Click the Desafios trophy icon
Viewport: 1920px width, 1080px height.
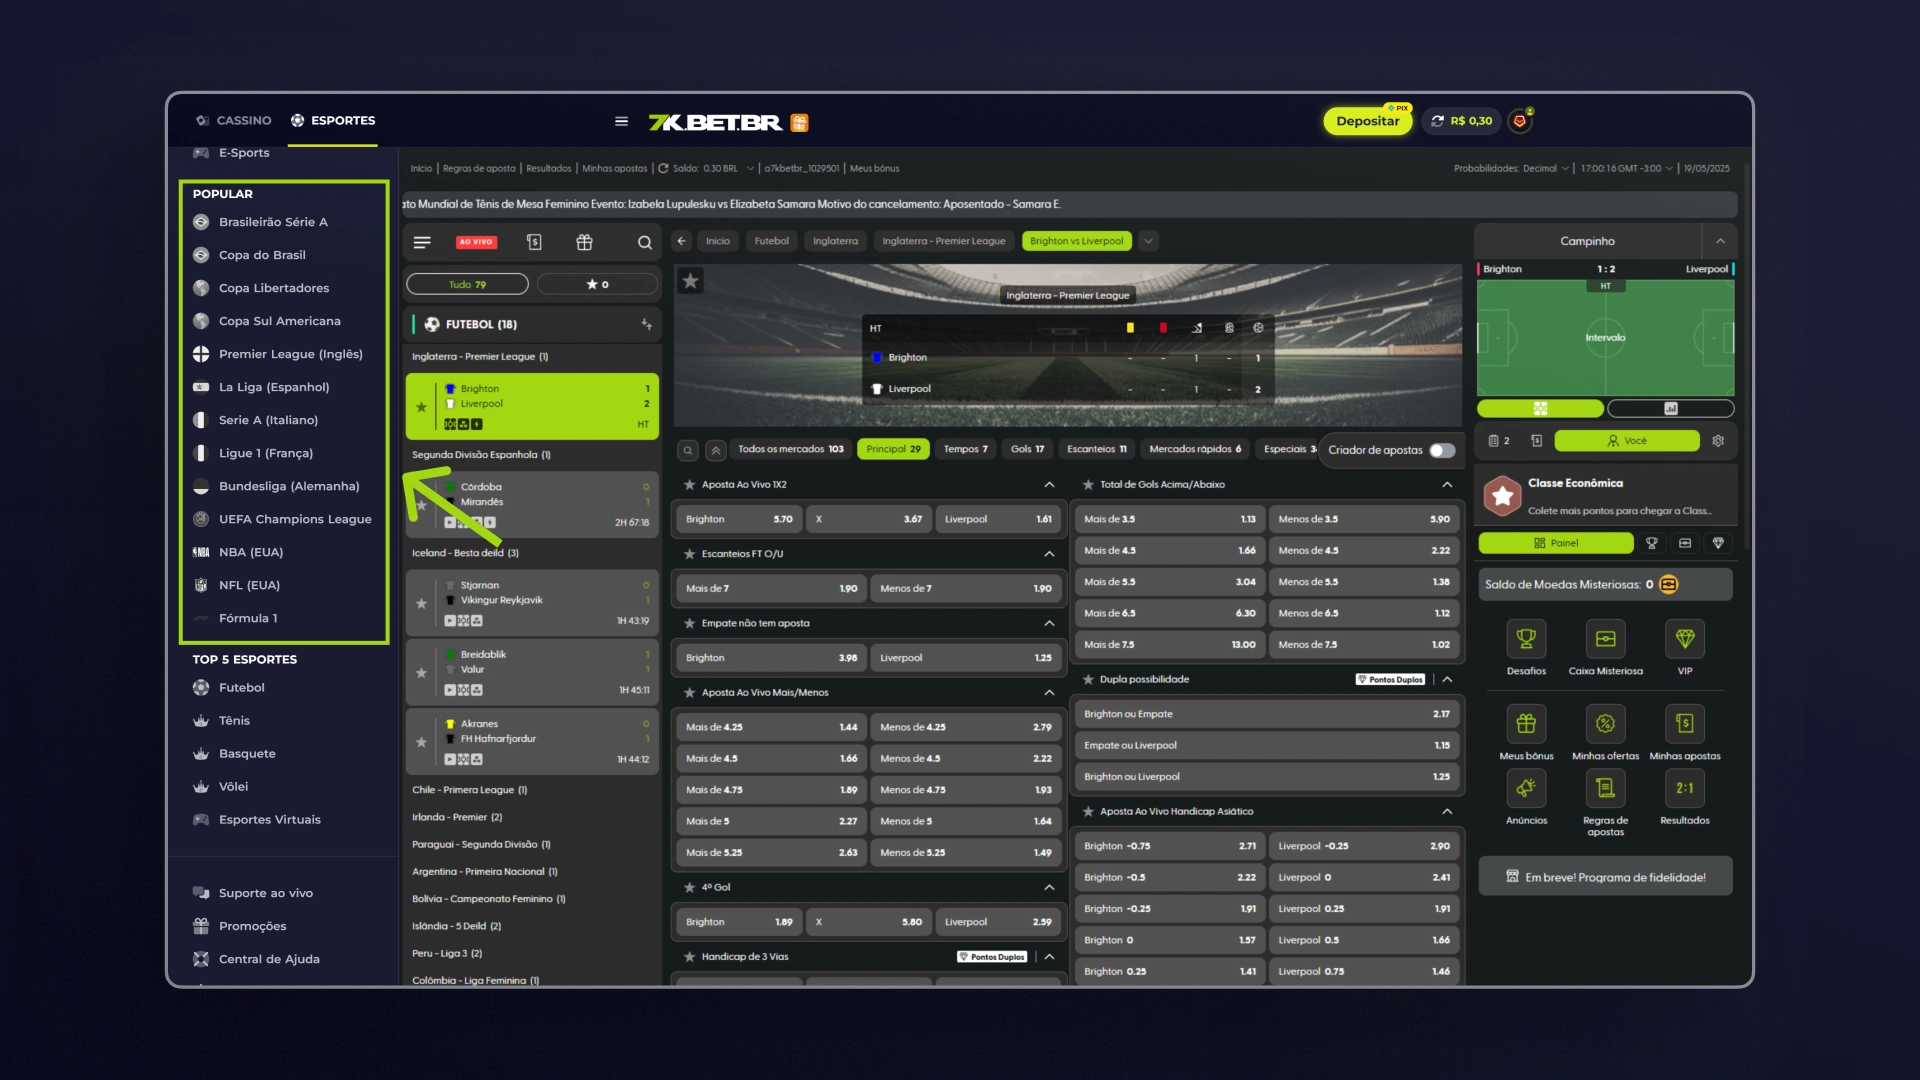click(x=1526, y=639)
